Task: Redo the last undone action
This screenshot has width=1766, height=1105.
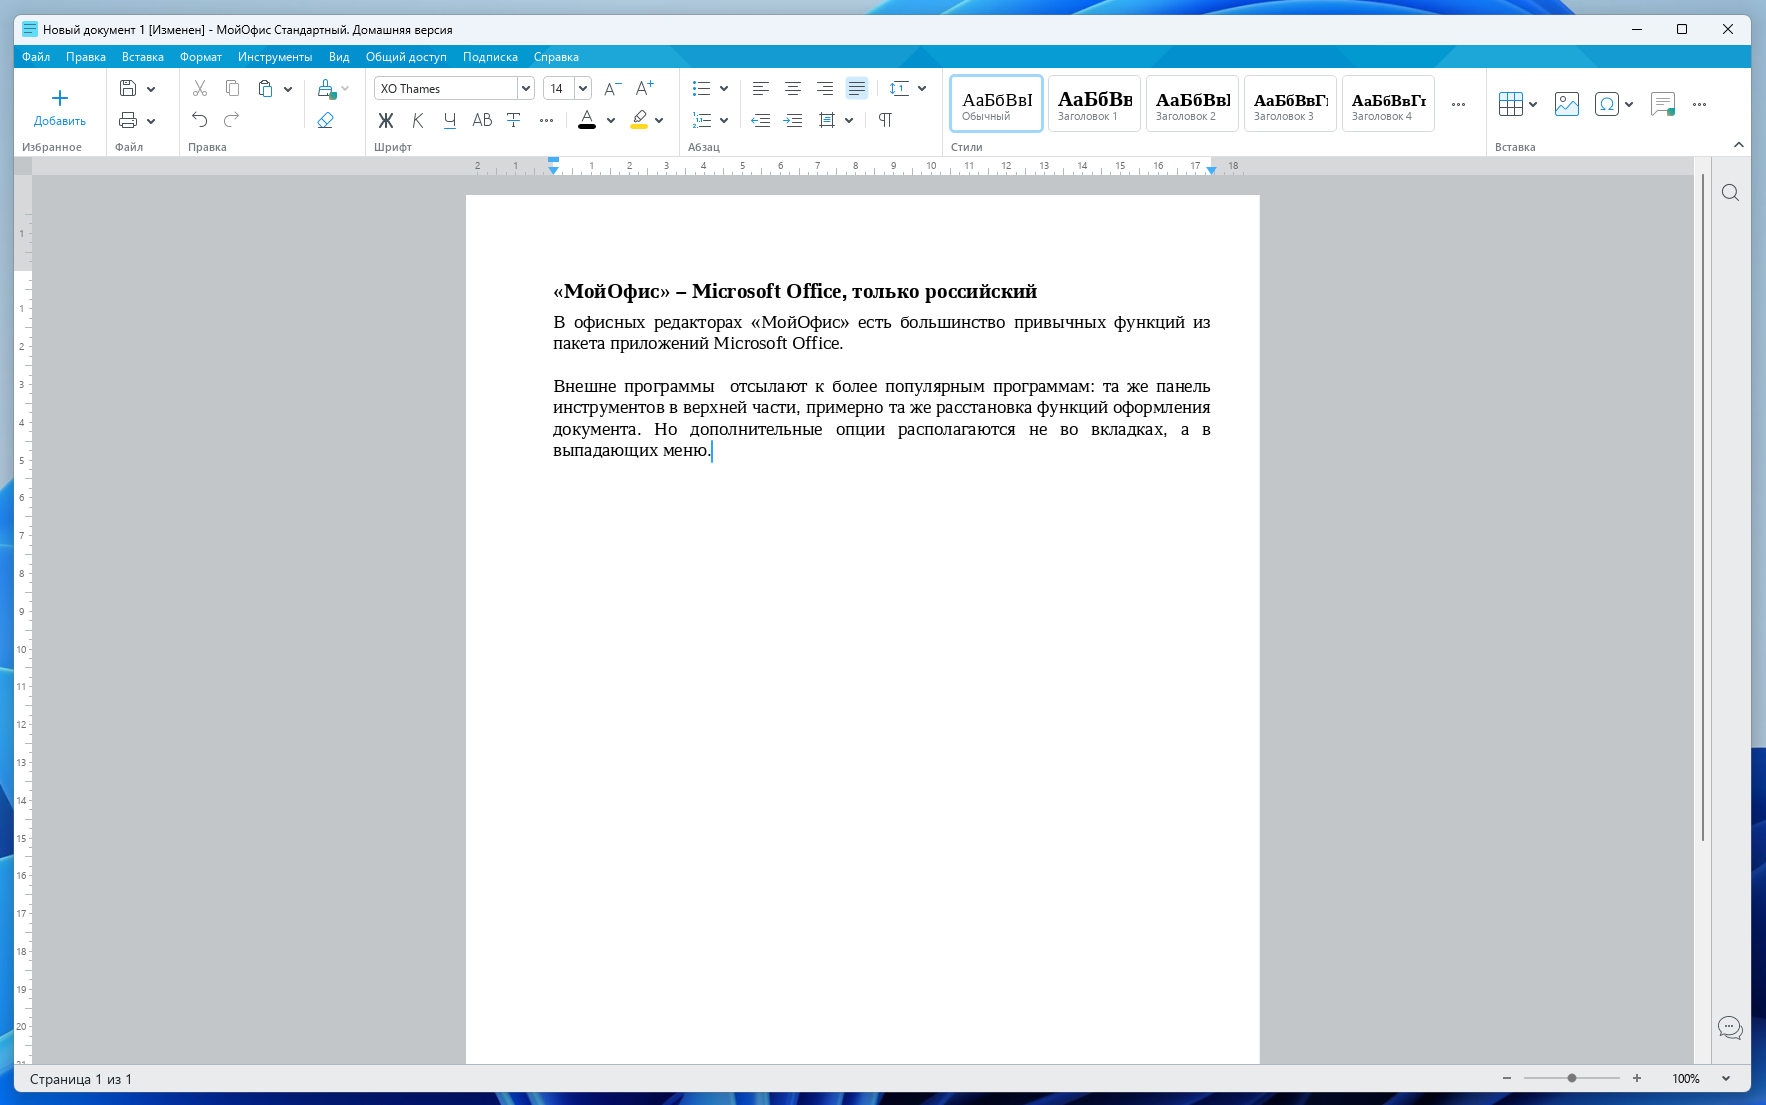Action: tap(232, 120)
